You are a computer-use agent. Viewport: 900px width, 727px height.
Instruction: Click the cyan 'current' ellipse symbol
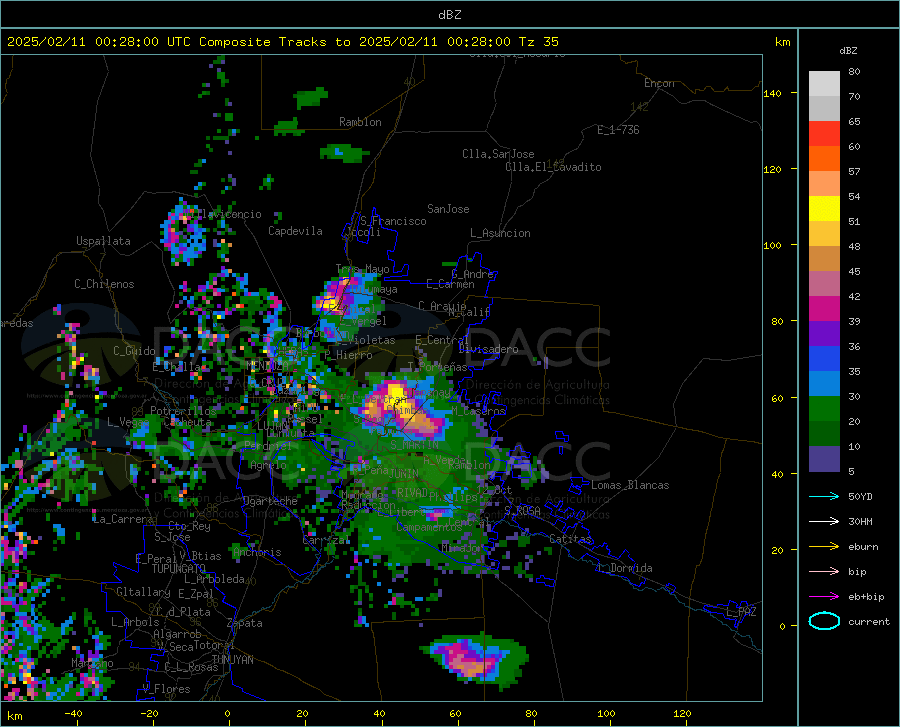824,621
